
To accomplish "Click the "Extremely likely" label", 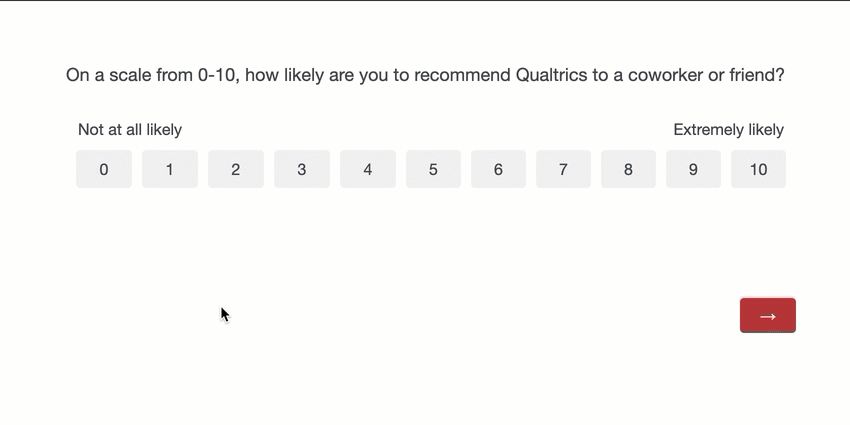I will [728, 130].
